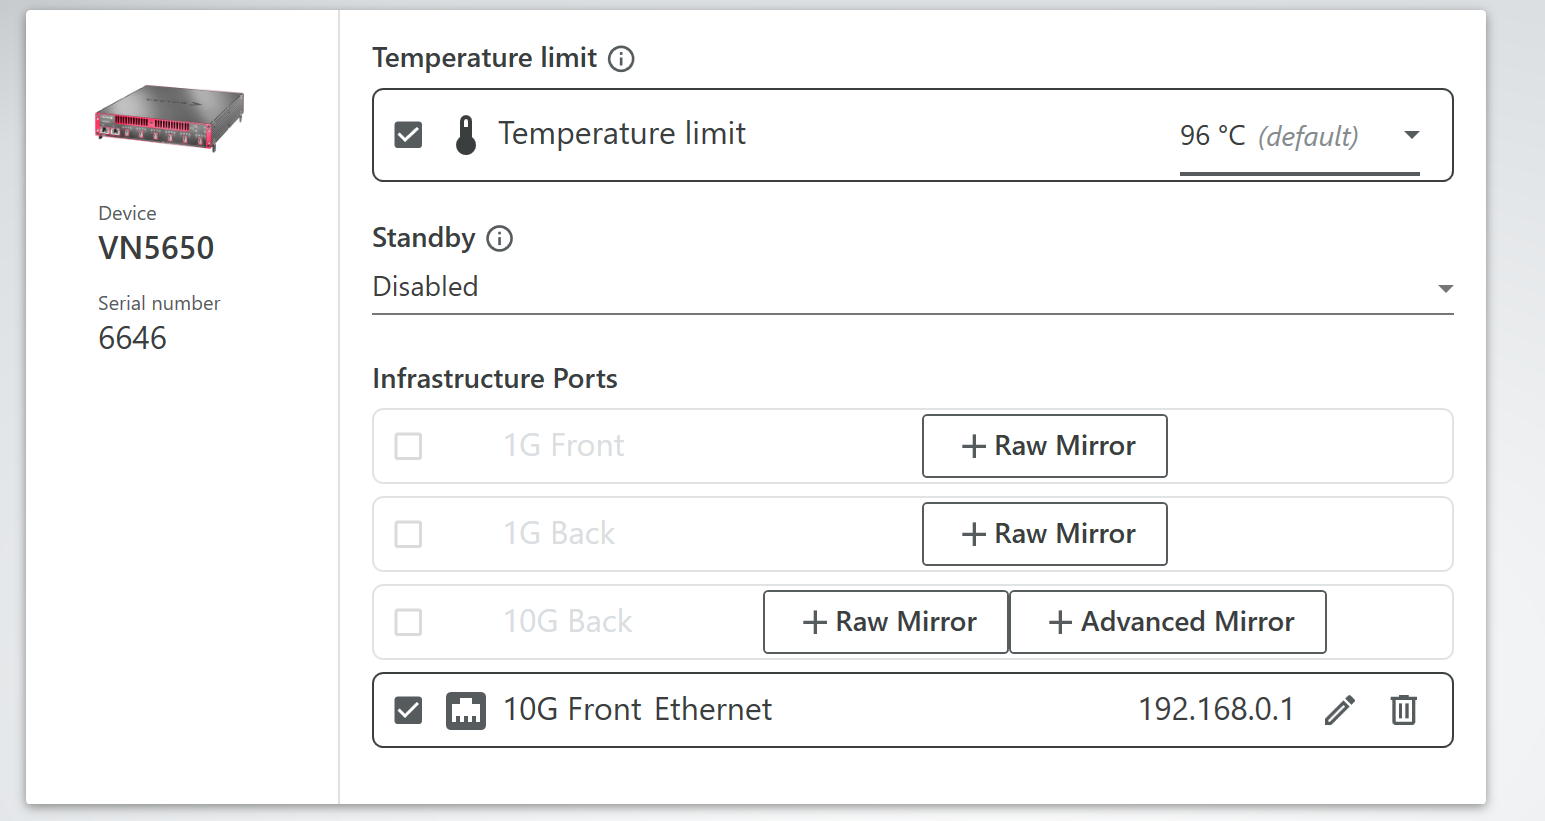Screen dimensions: 1545x821
Task: Edit the 10G Front Ethernet IP address
Action: coord(1340,710)
